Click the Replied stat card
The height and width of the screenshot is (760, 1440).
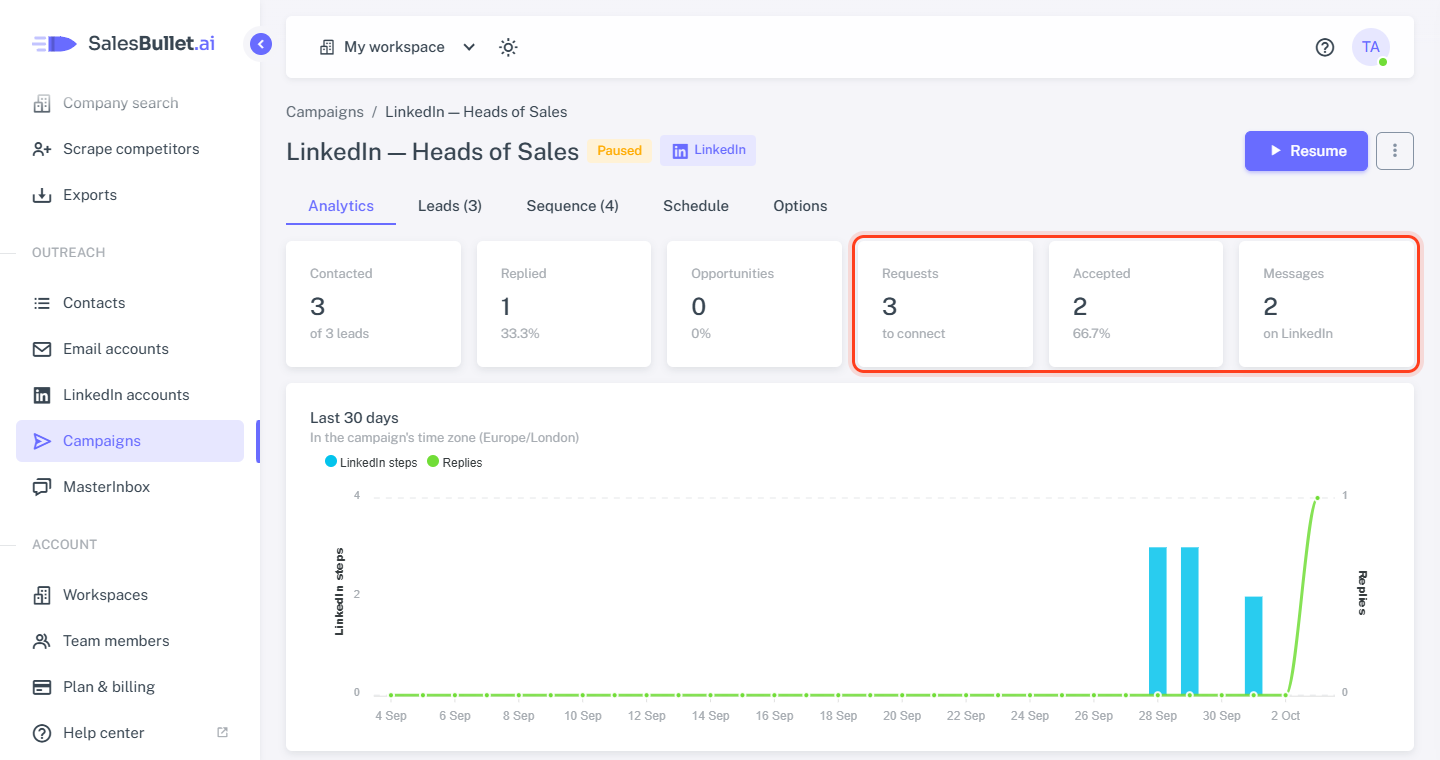(x=564, y=304)
